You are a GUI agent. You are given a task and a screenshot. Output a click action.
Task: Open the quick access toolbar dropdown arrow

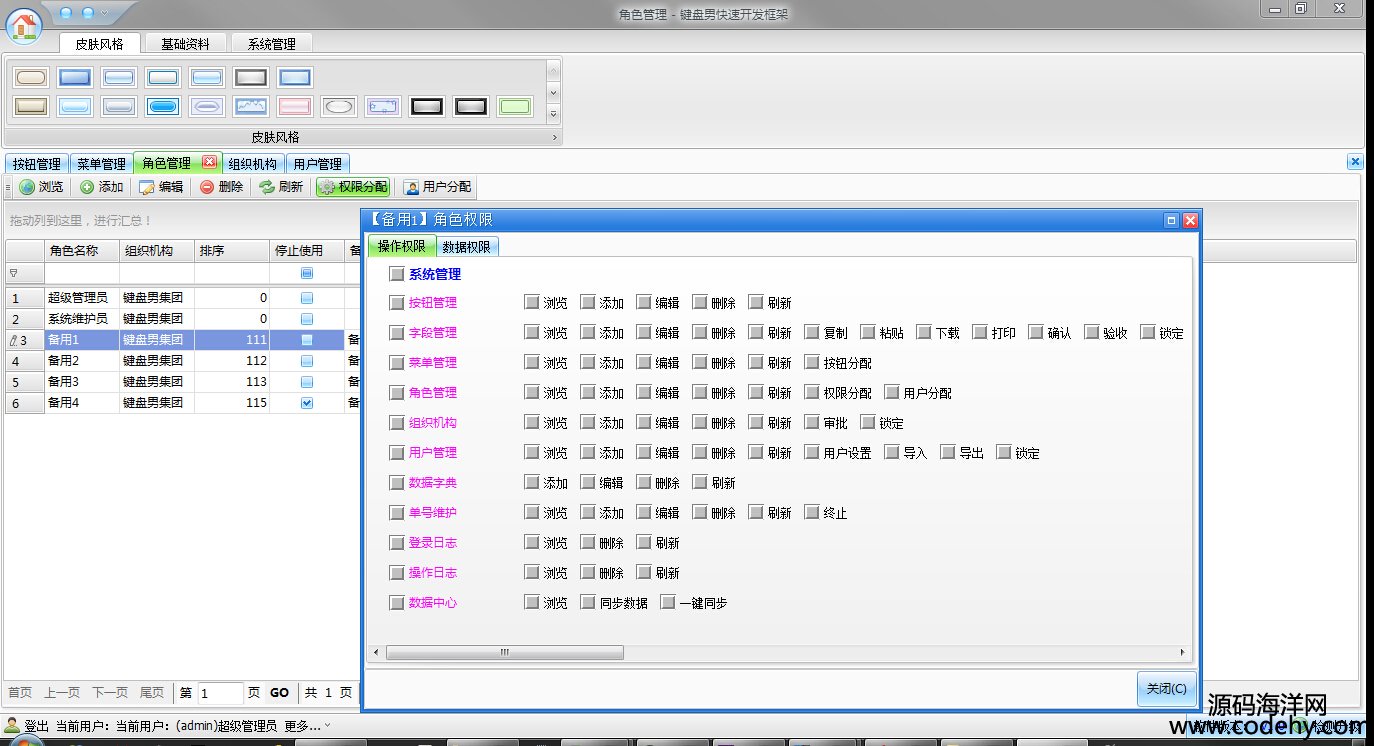(x=104, y=13)
